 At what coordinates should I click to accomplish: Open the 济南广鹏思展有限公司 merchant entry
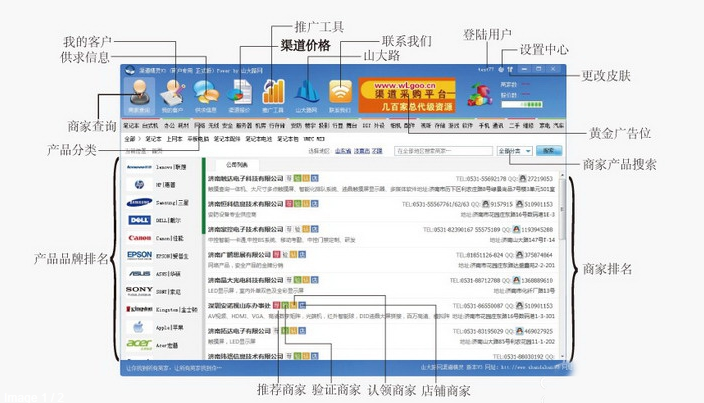(239, 254)
